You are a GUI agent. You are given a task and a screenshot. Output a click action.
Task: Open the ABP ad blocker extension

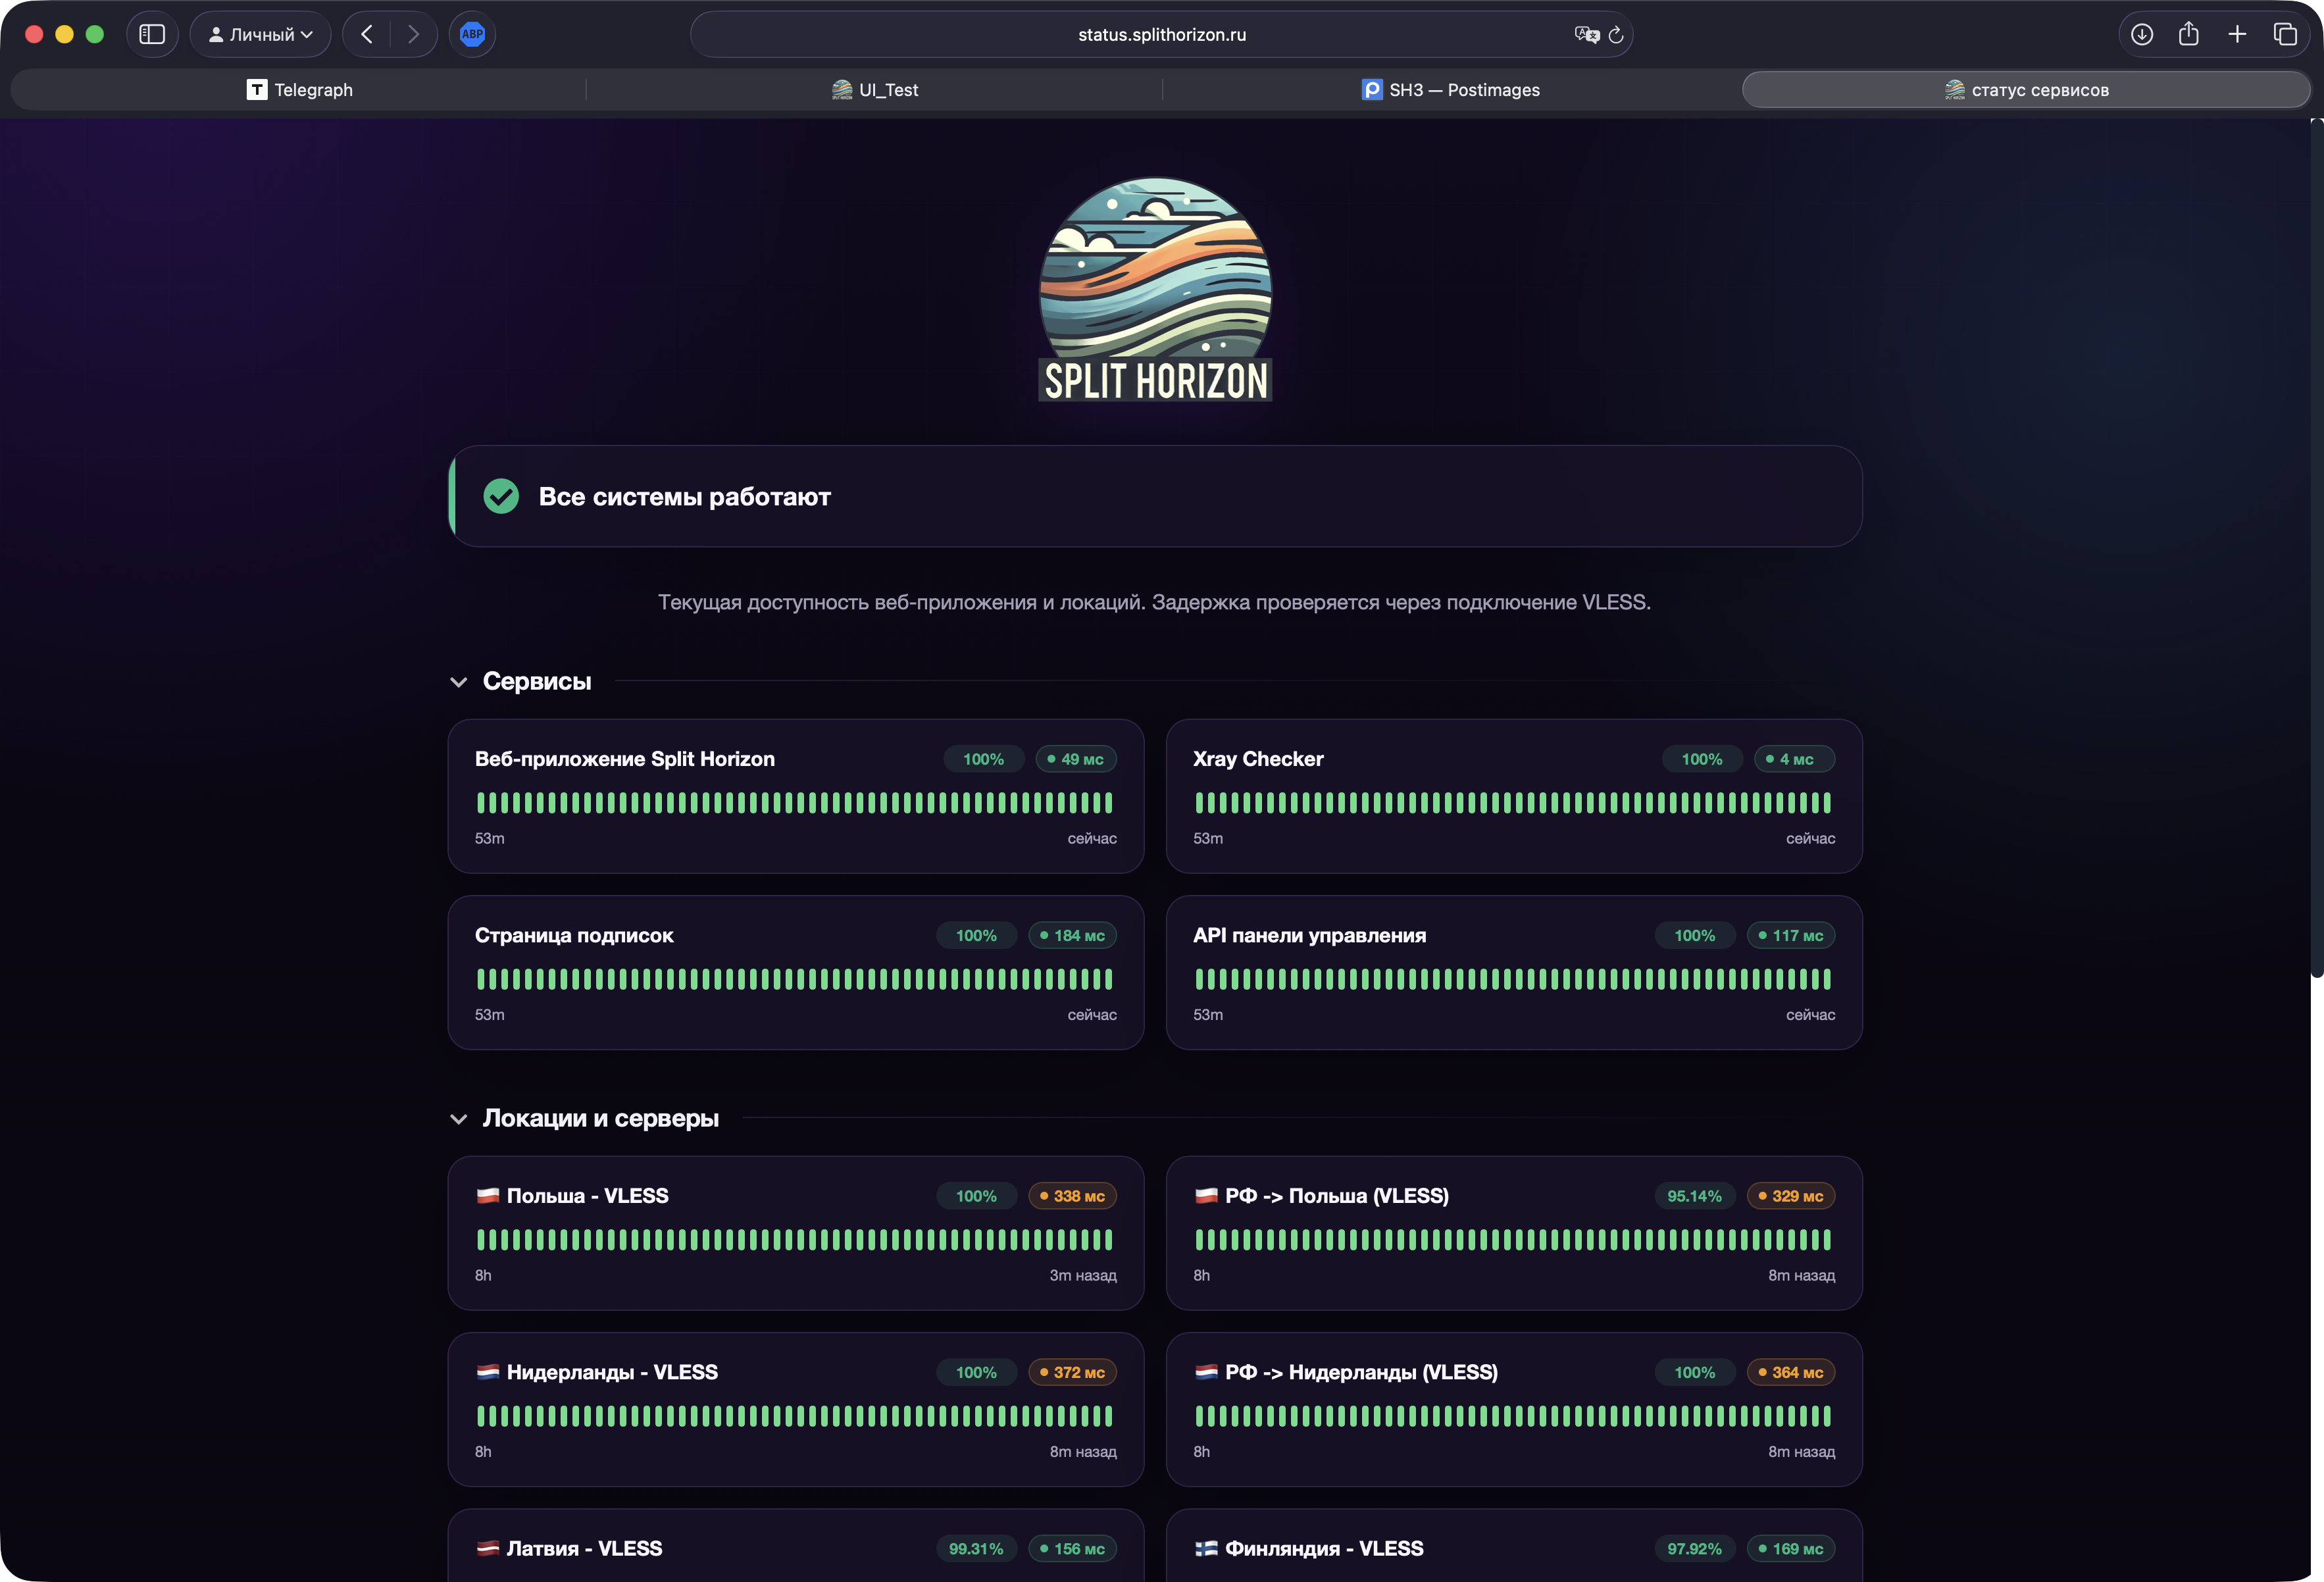point(472,34)
